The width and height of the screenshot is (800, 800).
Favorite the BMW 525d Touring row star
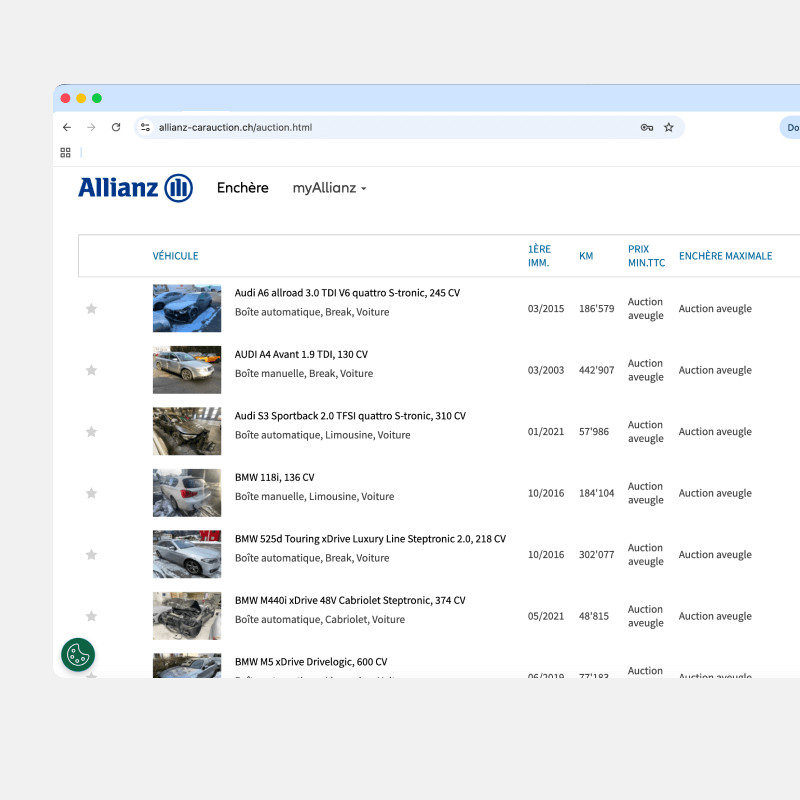click(x=91, y=555)
